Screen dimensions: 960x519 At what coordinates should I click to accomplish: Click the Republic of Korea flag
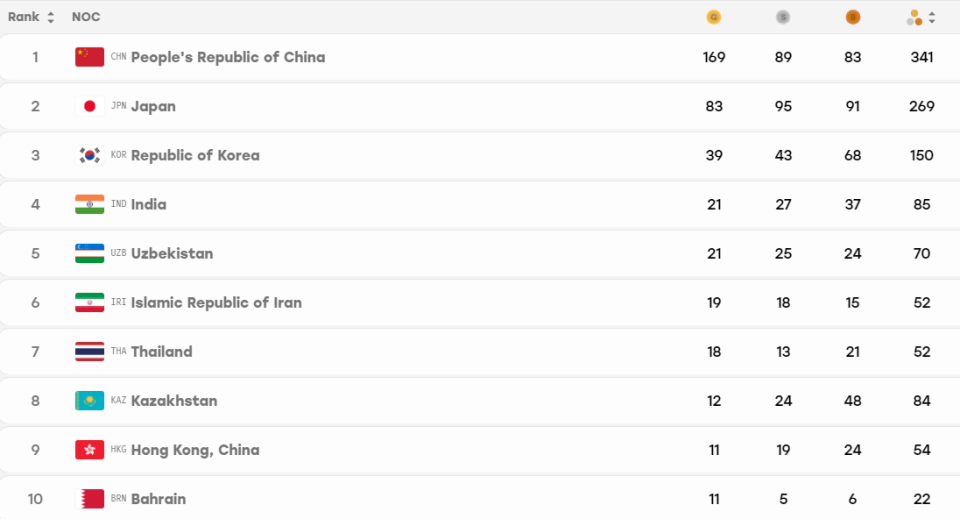tap(89, 155)
